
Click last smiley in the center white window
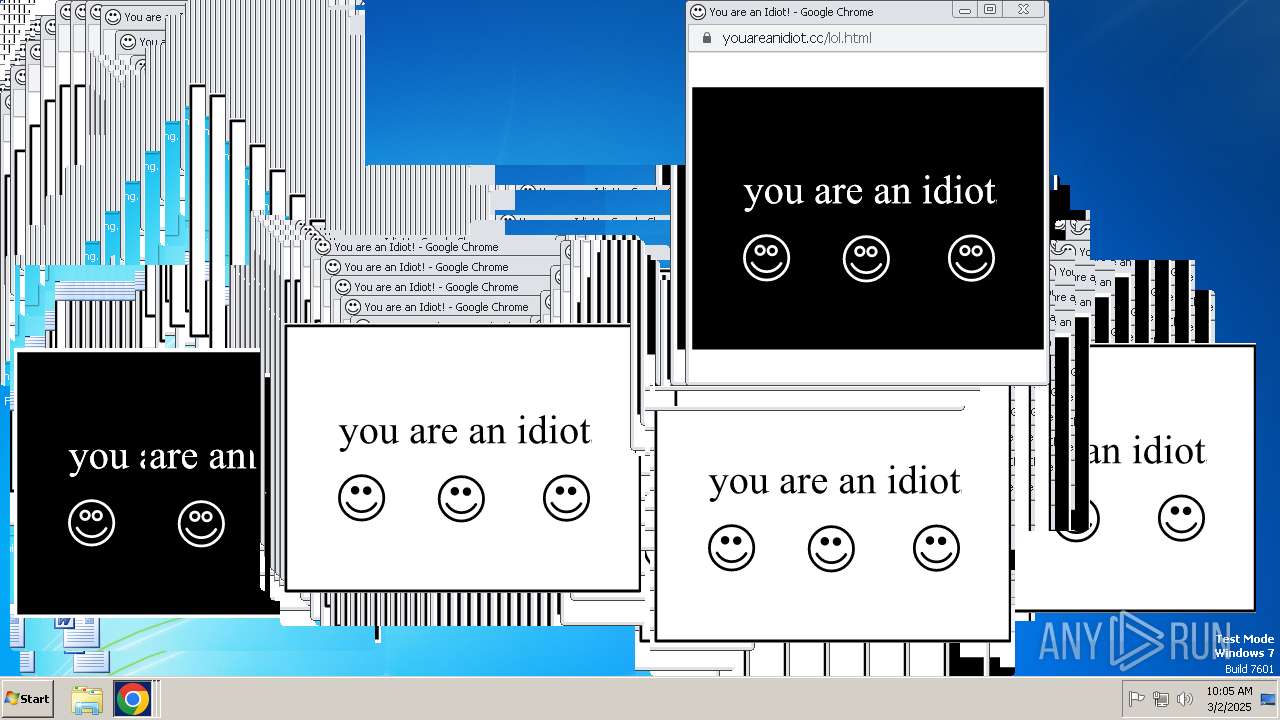coord(566,498)
